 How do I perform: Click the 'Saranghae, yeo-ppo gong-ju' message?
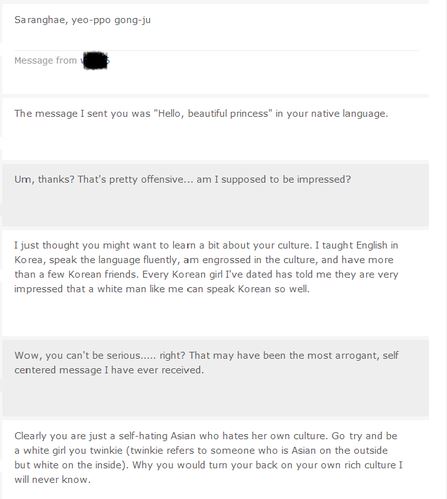(82, 20)
